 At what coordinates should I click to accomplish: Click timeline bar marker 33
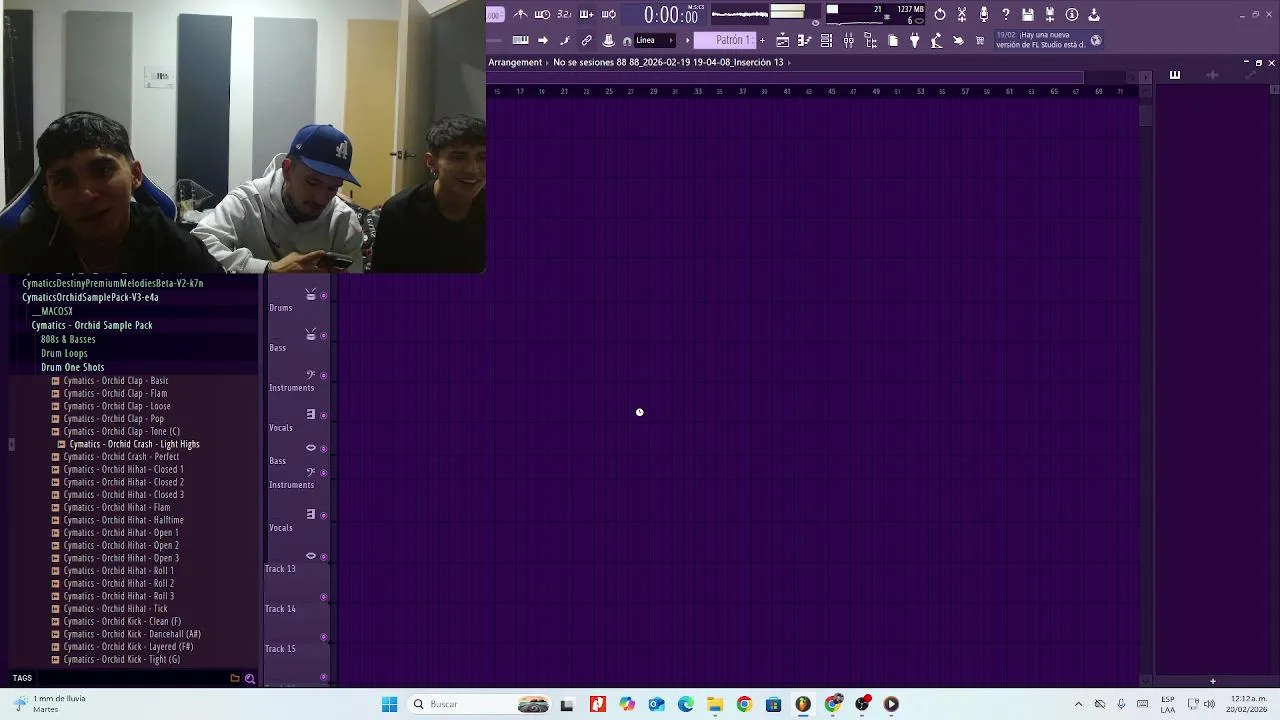click(698, 91)
